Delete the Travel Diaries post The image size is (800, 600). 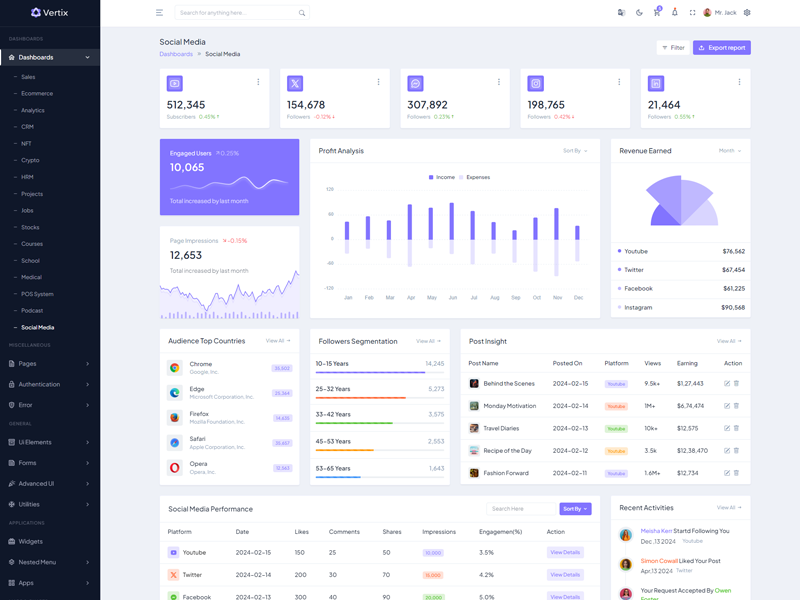[737, 428]
